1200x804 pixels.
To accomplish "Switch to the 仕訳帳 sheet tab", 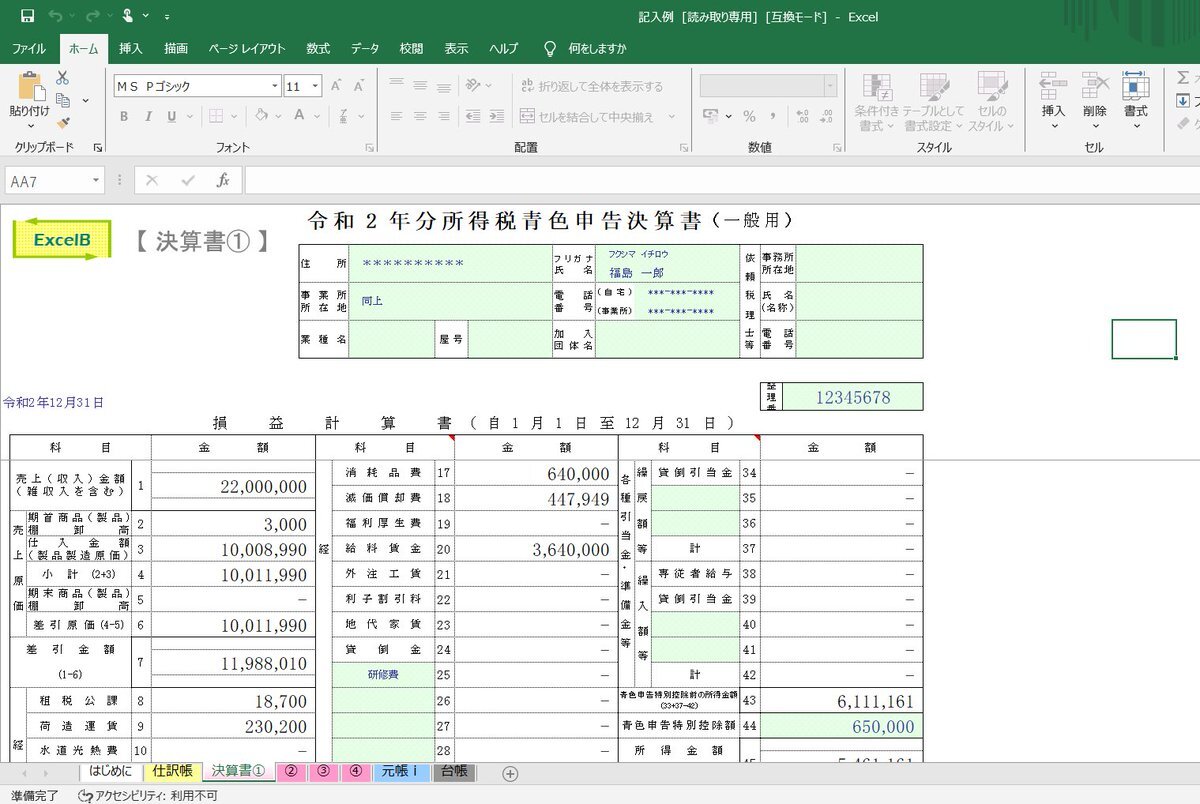I will [172, 772].
